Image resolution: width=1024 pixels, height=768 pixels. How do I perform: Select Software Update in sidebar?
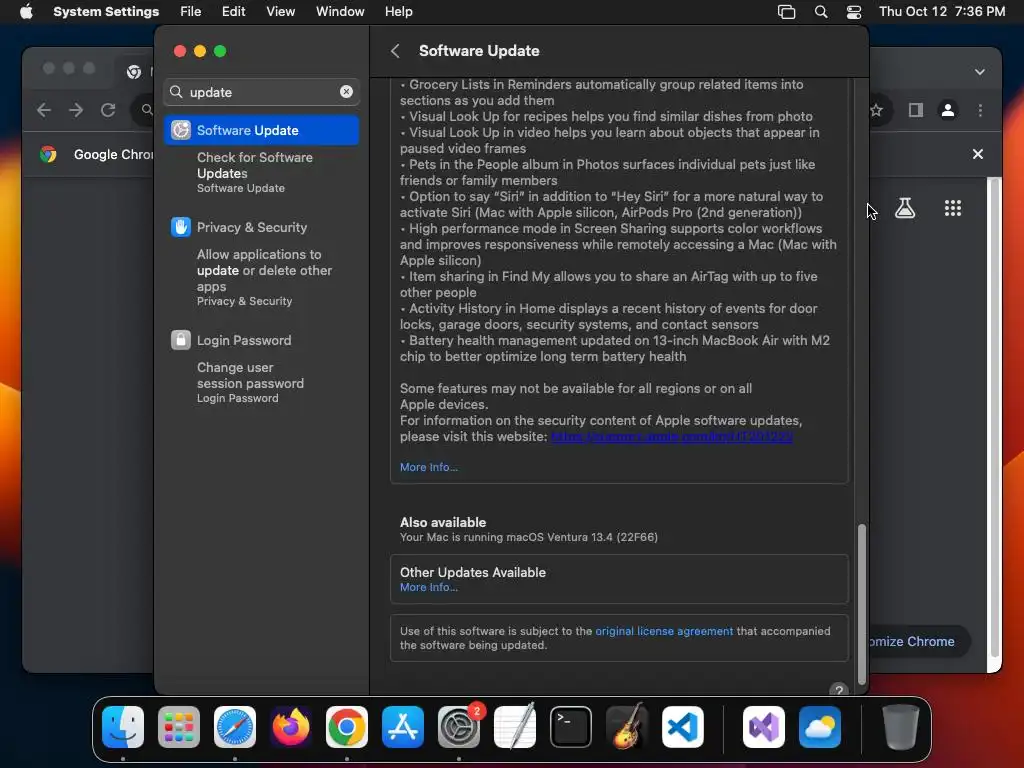point(261,130)
